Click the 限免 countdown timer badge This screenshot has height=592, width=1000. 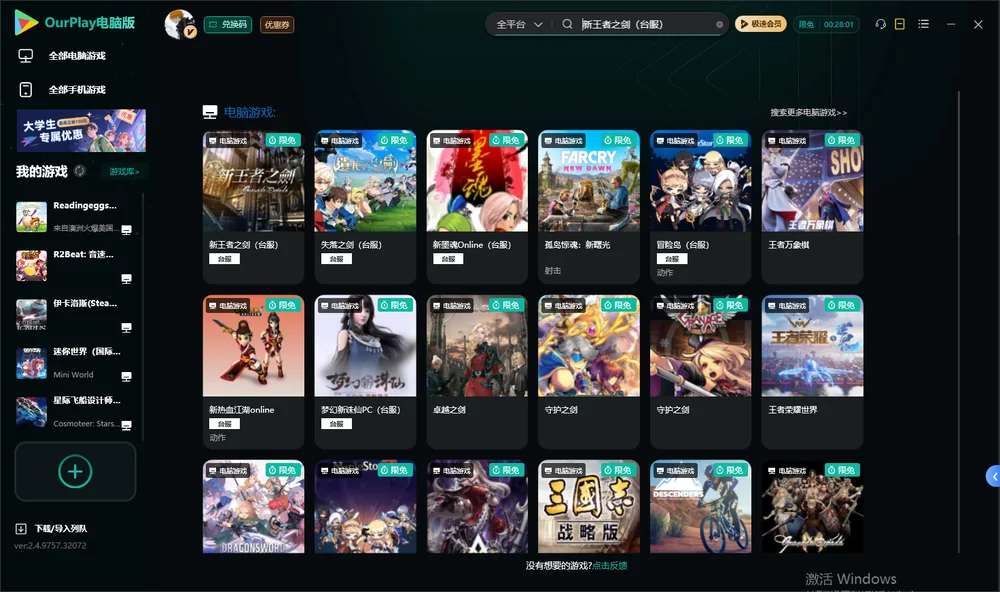pyautogui.click(x=826, y=24)
